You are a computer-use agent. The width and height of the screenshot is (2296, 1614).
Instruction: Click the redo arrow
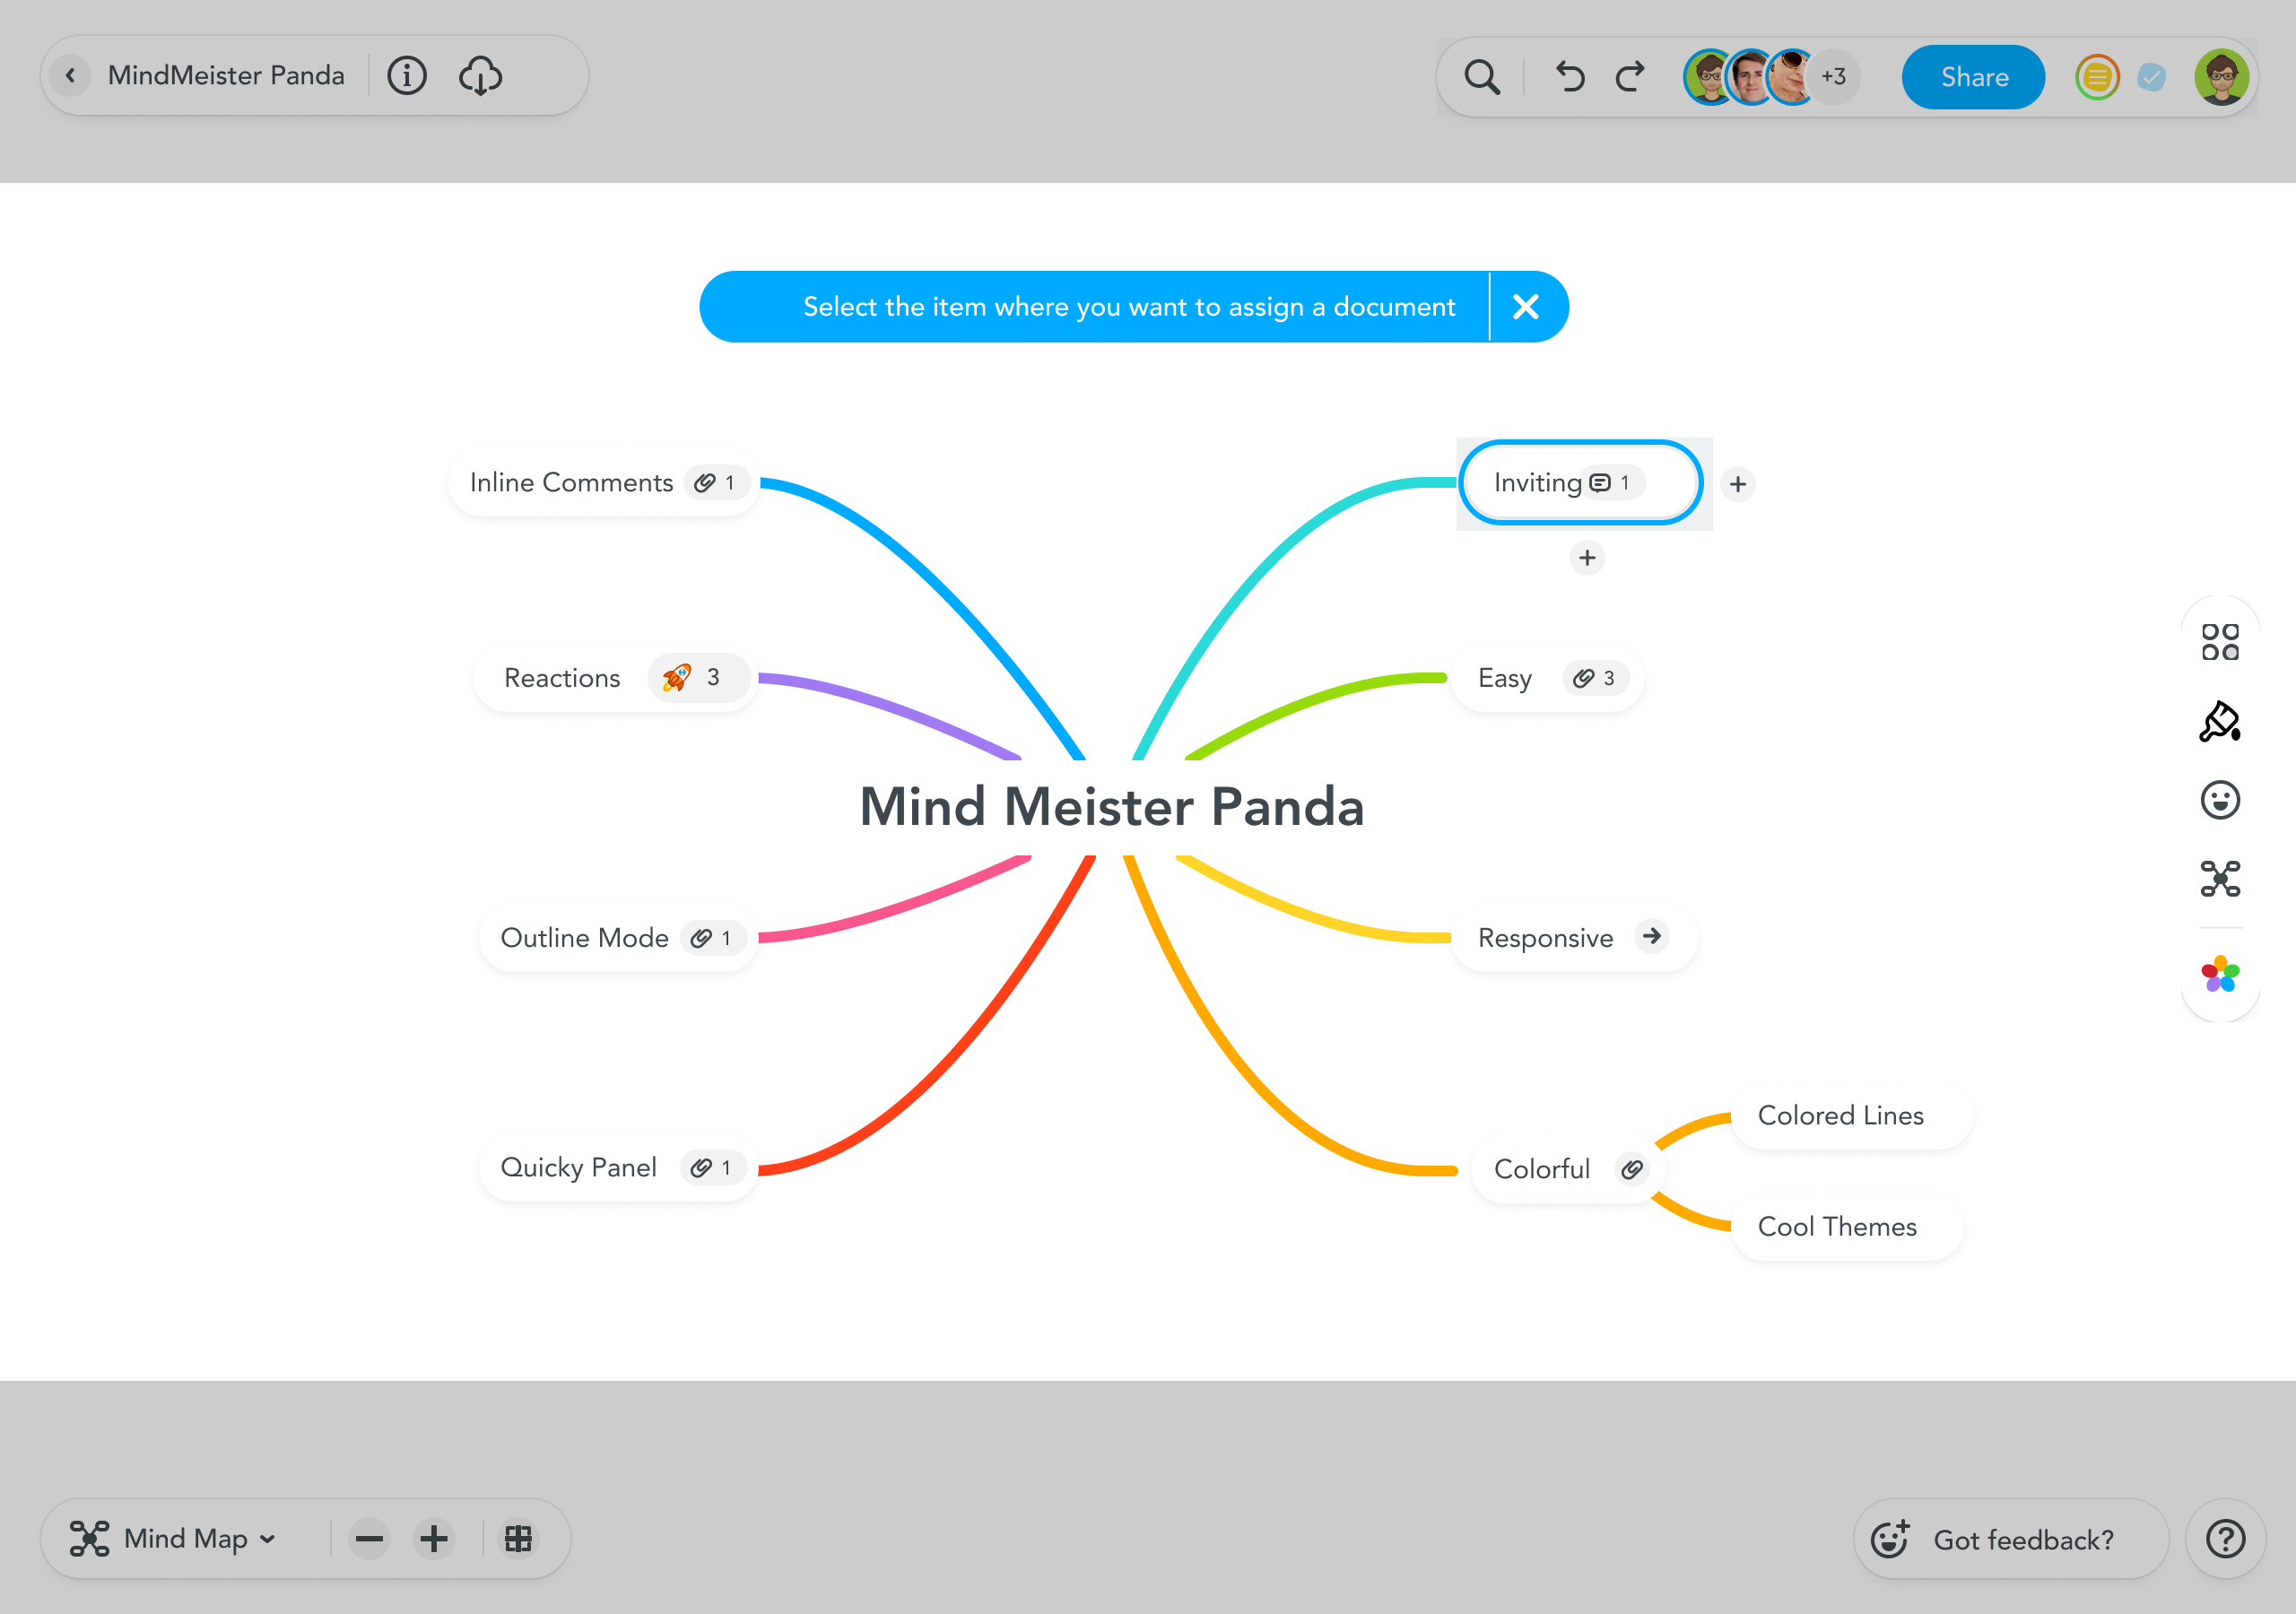pyautogui.click(x=1630, y=77)
